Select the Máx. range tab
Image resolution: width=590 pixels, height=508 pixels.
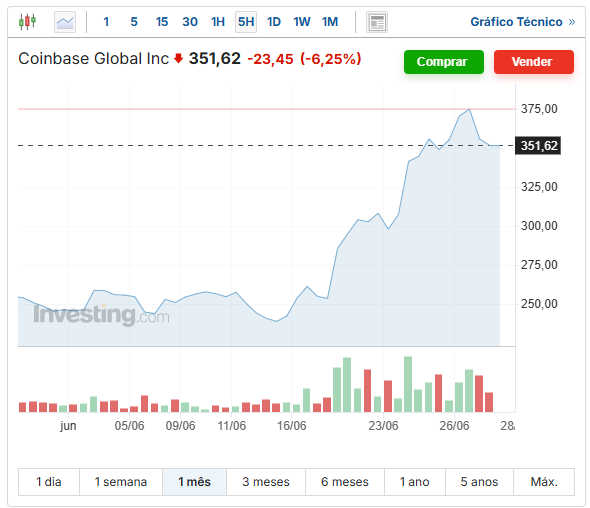[x=544, y=482]
